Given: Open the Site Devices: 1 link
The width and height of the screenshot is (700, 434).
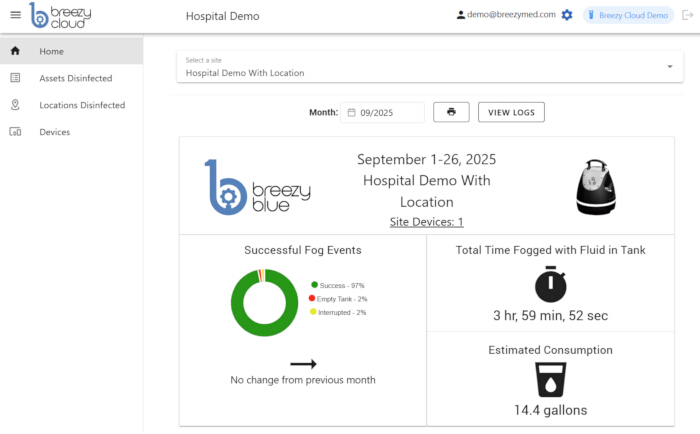Looking at the screenshot, I should tap(426, 222).
